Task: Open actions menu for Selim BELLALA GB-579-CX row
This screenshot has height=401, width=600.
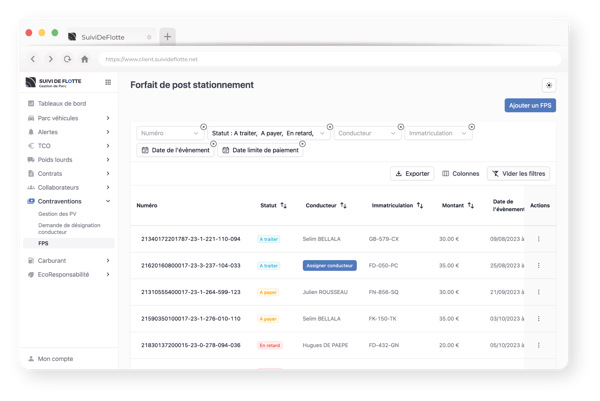Action: (539, 239)
